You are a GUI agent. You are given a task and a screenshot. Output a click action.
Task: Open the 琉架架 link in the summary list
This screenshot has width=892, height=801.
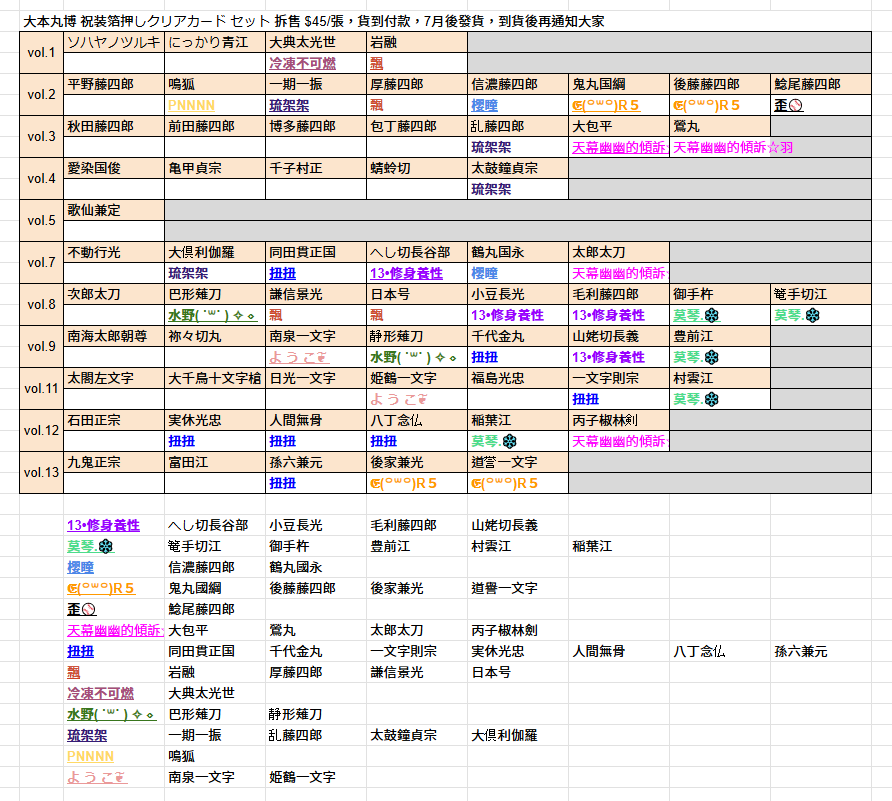pos(87,736)
